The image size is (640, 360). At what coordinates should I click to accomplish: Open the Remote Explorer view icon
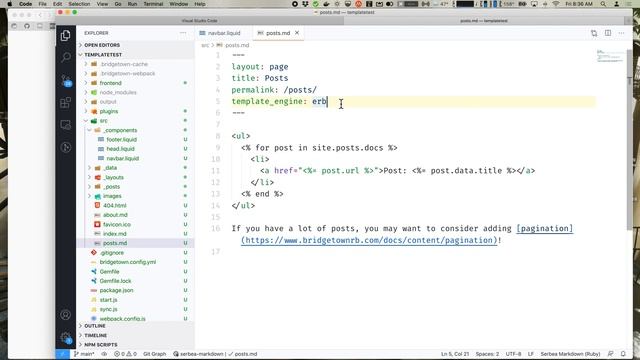(65, 125)
